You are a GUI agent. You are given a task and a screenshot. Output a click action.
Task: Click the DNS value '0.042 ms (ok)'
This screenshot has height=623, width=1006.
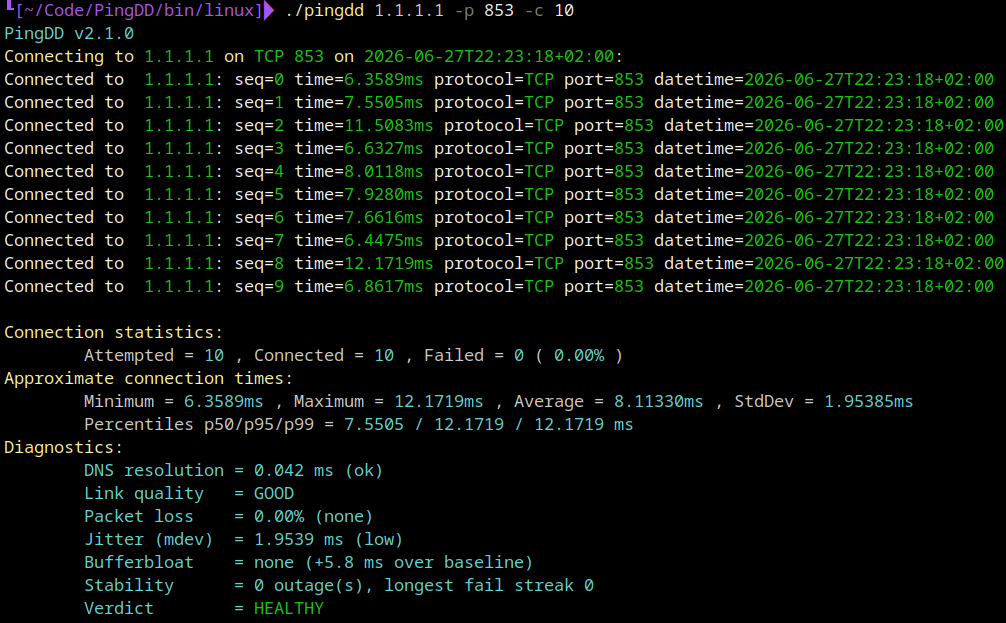[x=318, y=470]
